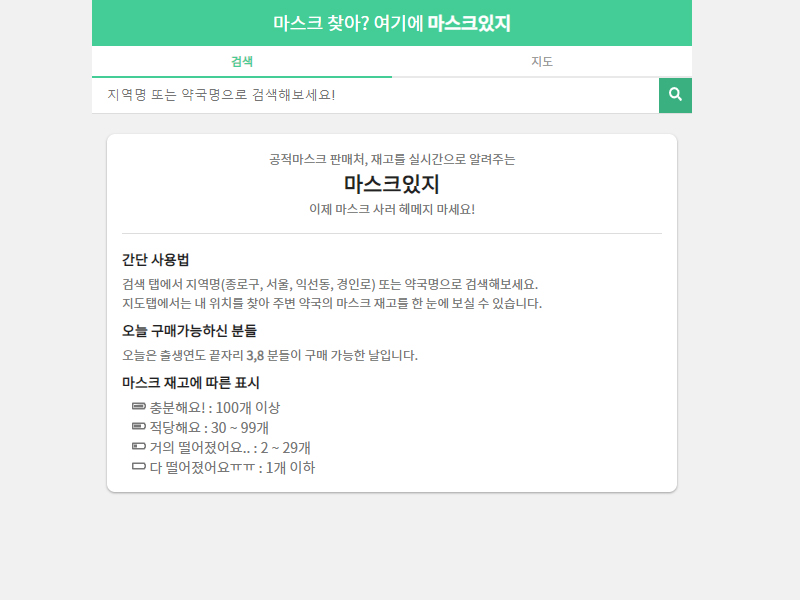
Task: Focus the 지역명 또는 약국명 search field
Action: pyautogui.click(x=375, y=95)
